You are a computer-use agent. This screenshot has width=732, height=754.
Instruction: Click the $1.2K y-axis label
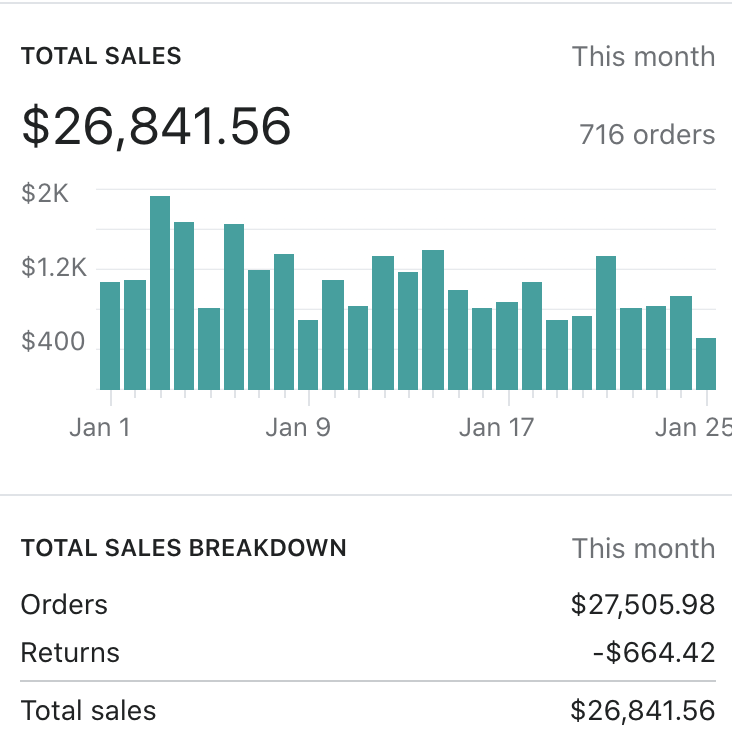tap(54, 268)
